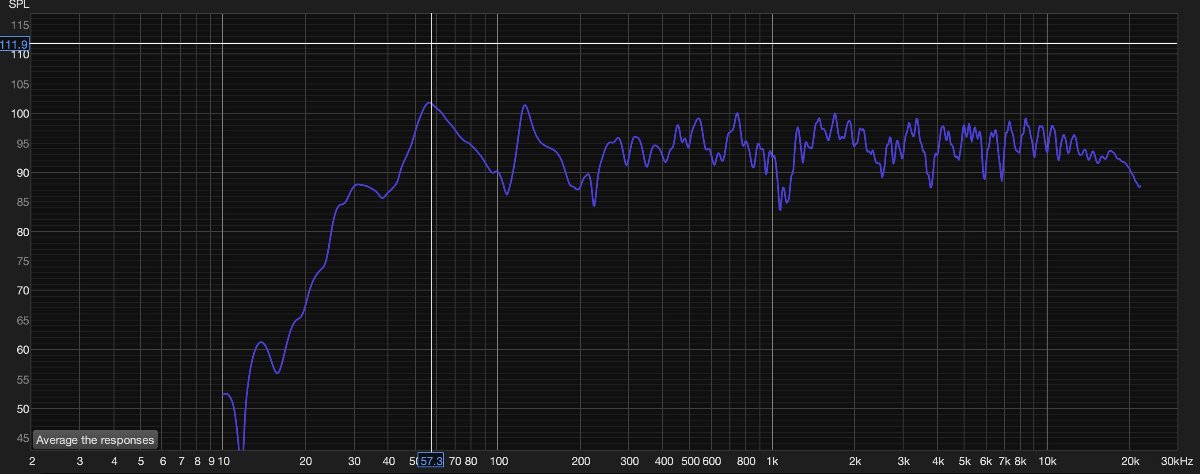Click the 111.9 SPL cursor readout
The height and width of the screenshot is (474, 1200).
pos(15,45)
